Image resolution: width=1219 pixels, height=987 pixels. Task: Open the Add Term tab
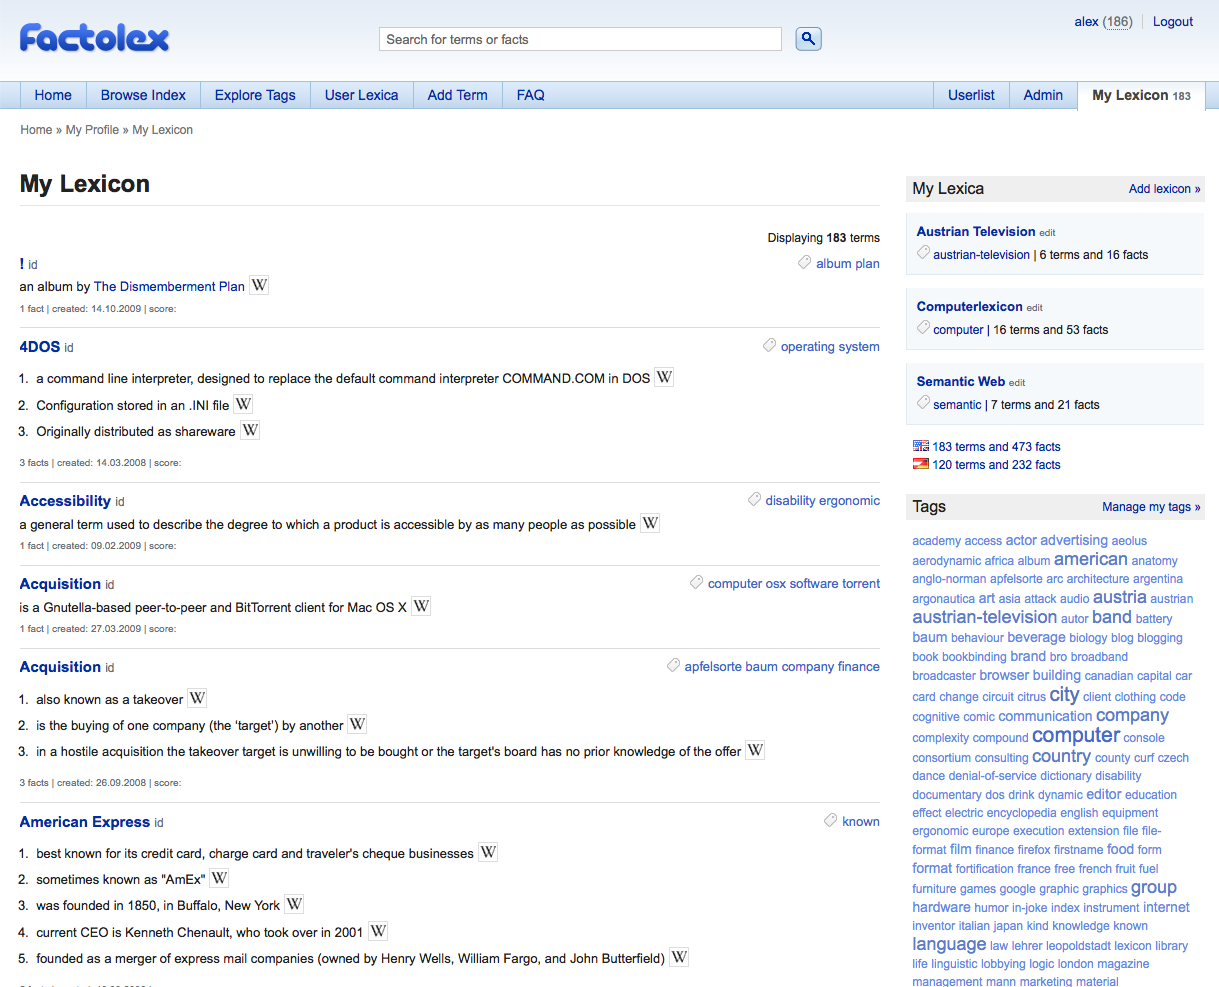(x=458, y=95)
